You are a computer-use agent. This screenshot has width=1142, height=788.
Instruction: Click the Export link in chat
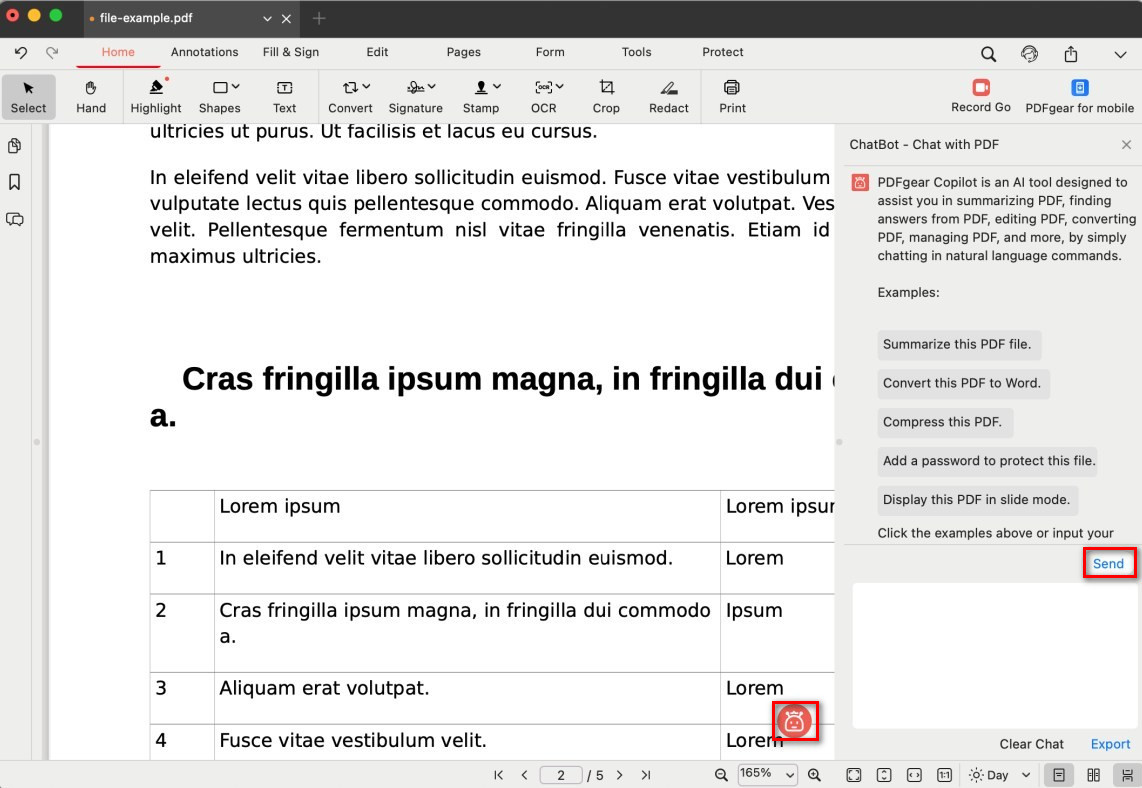[1110, 744]
